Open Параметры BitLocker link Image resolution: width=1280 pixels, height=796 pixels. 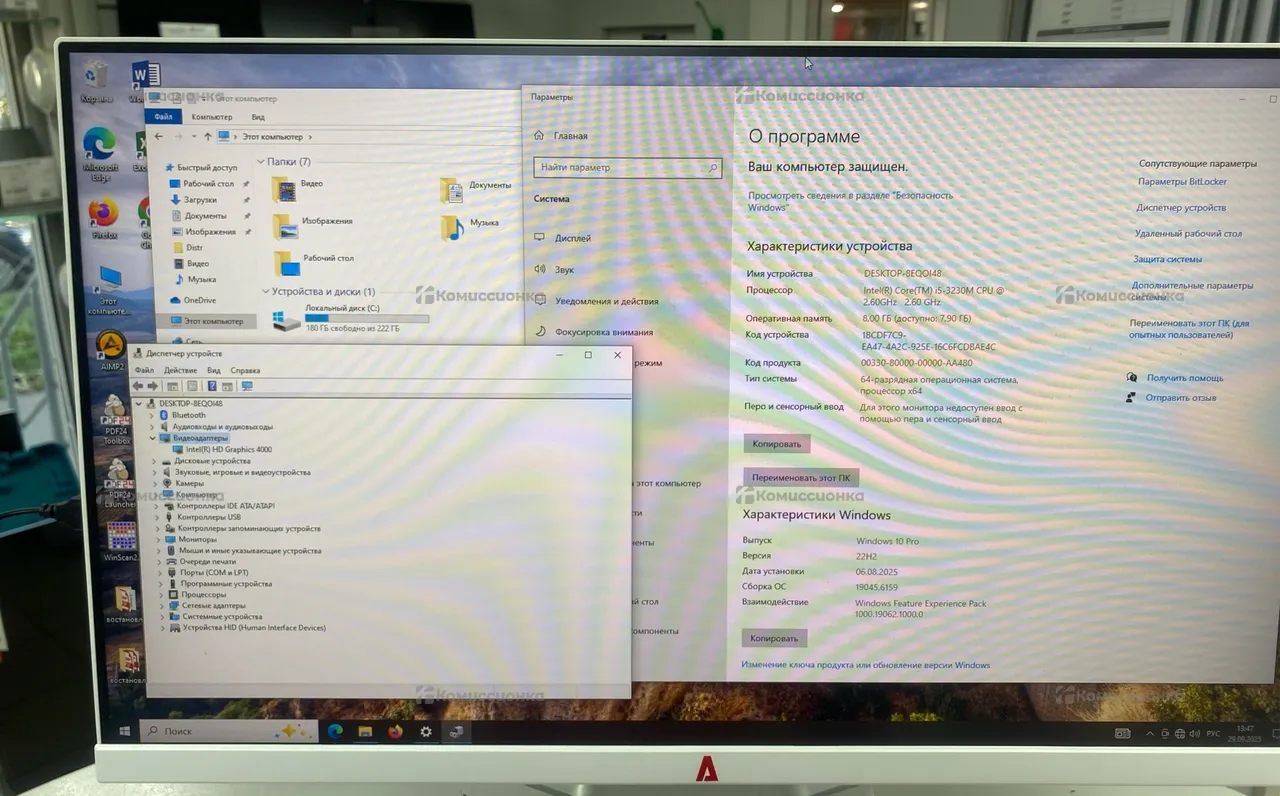[1182, 182]
